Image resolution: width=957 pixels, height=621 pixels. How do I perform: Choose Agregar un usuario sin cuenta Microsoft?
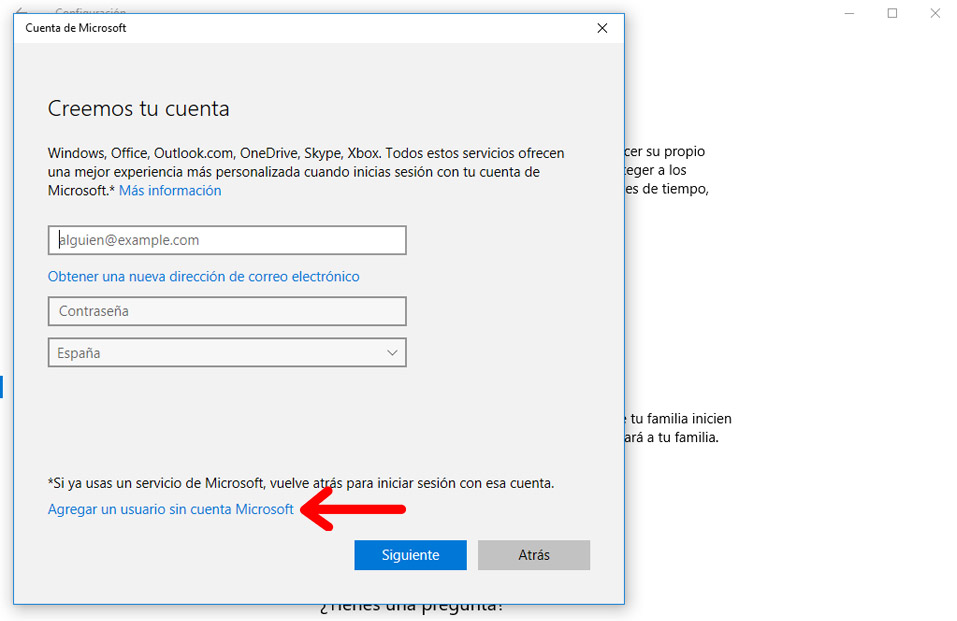click(x=170, y=509)
